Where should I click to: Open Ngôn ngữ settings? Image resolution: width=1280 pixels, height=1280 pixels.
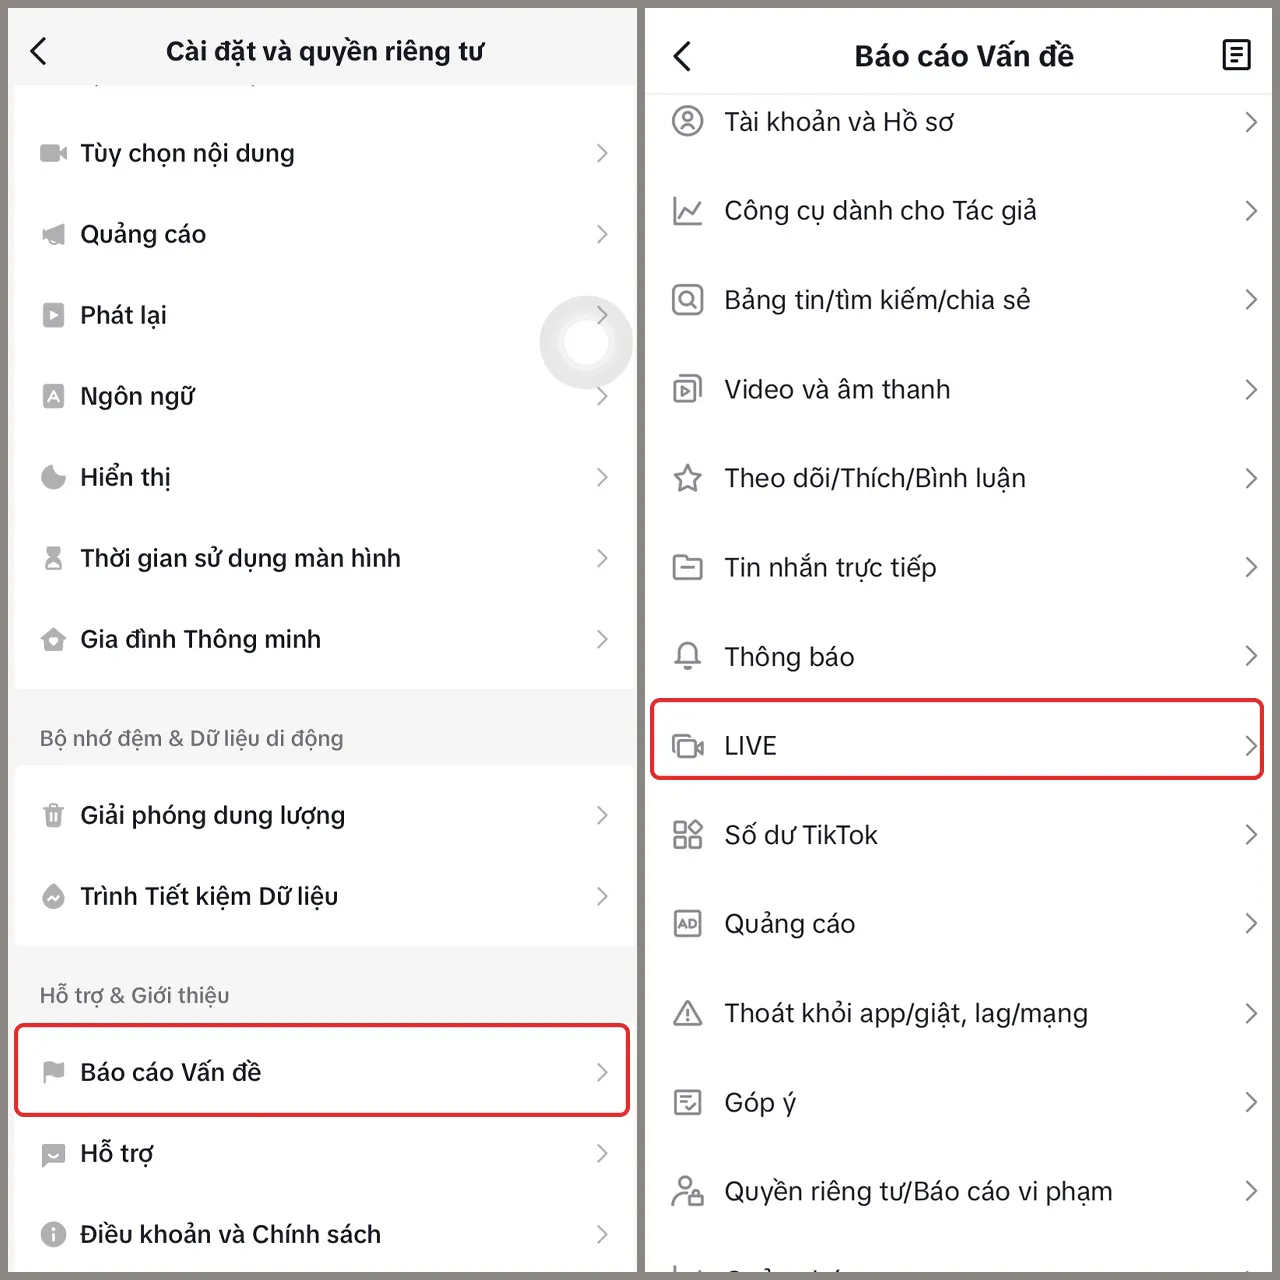pos(138,397)
